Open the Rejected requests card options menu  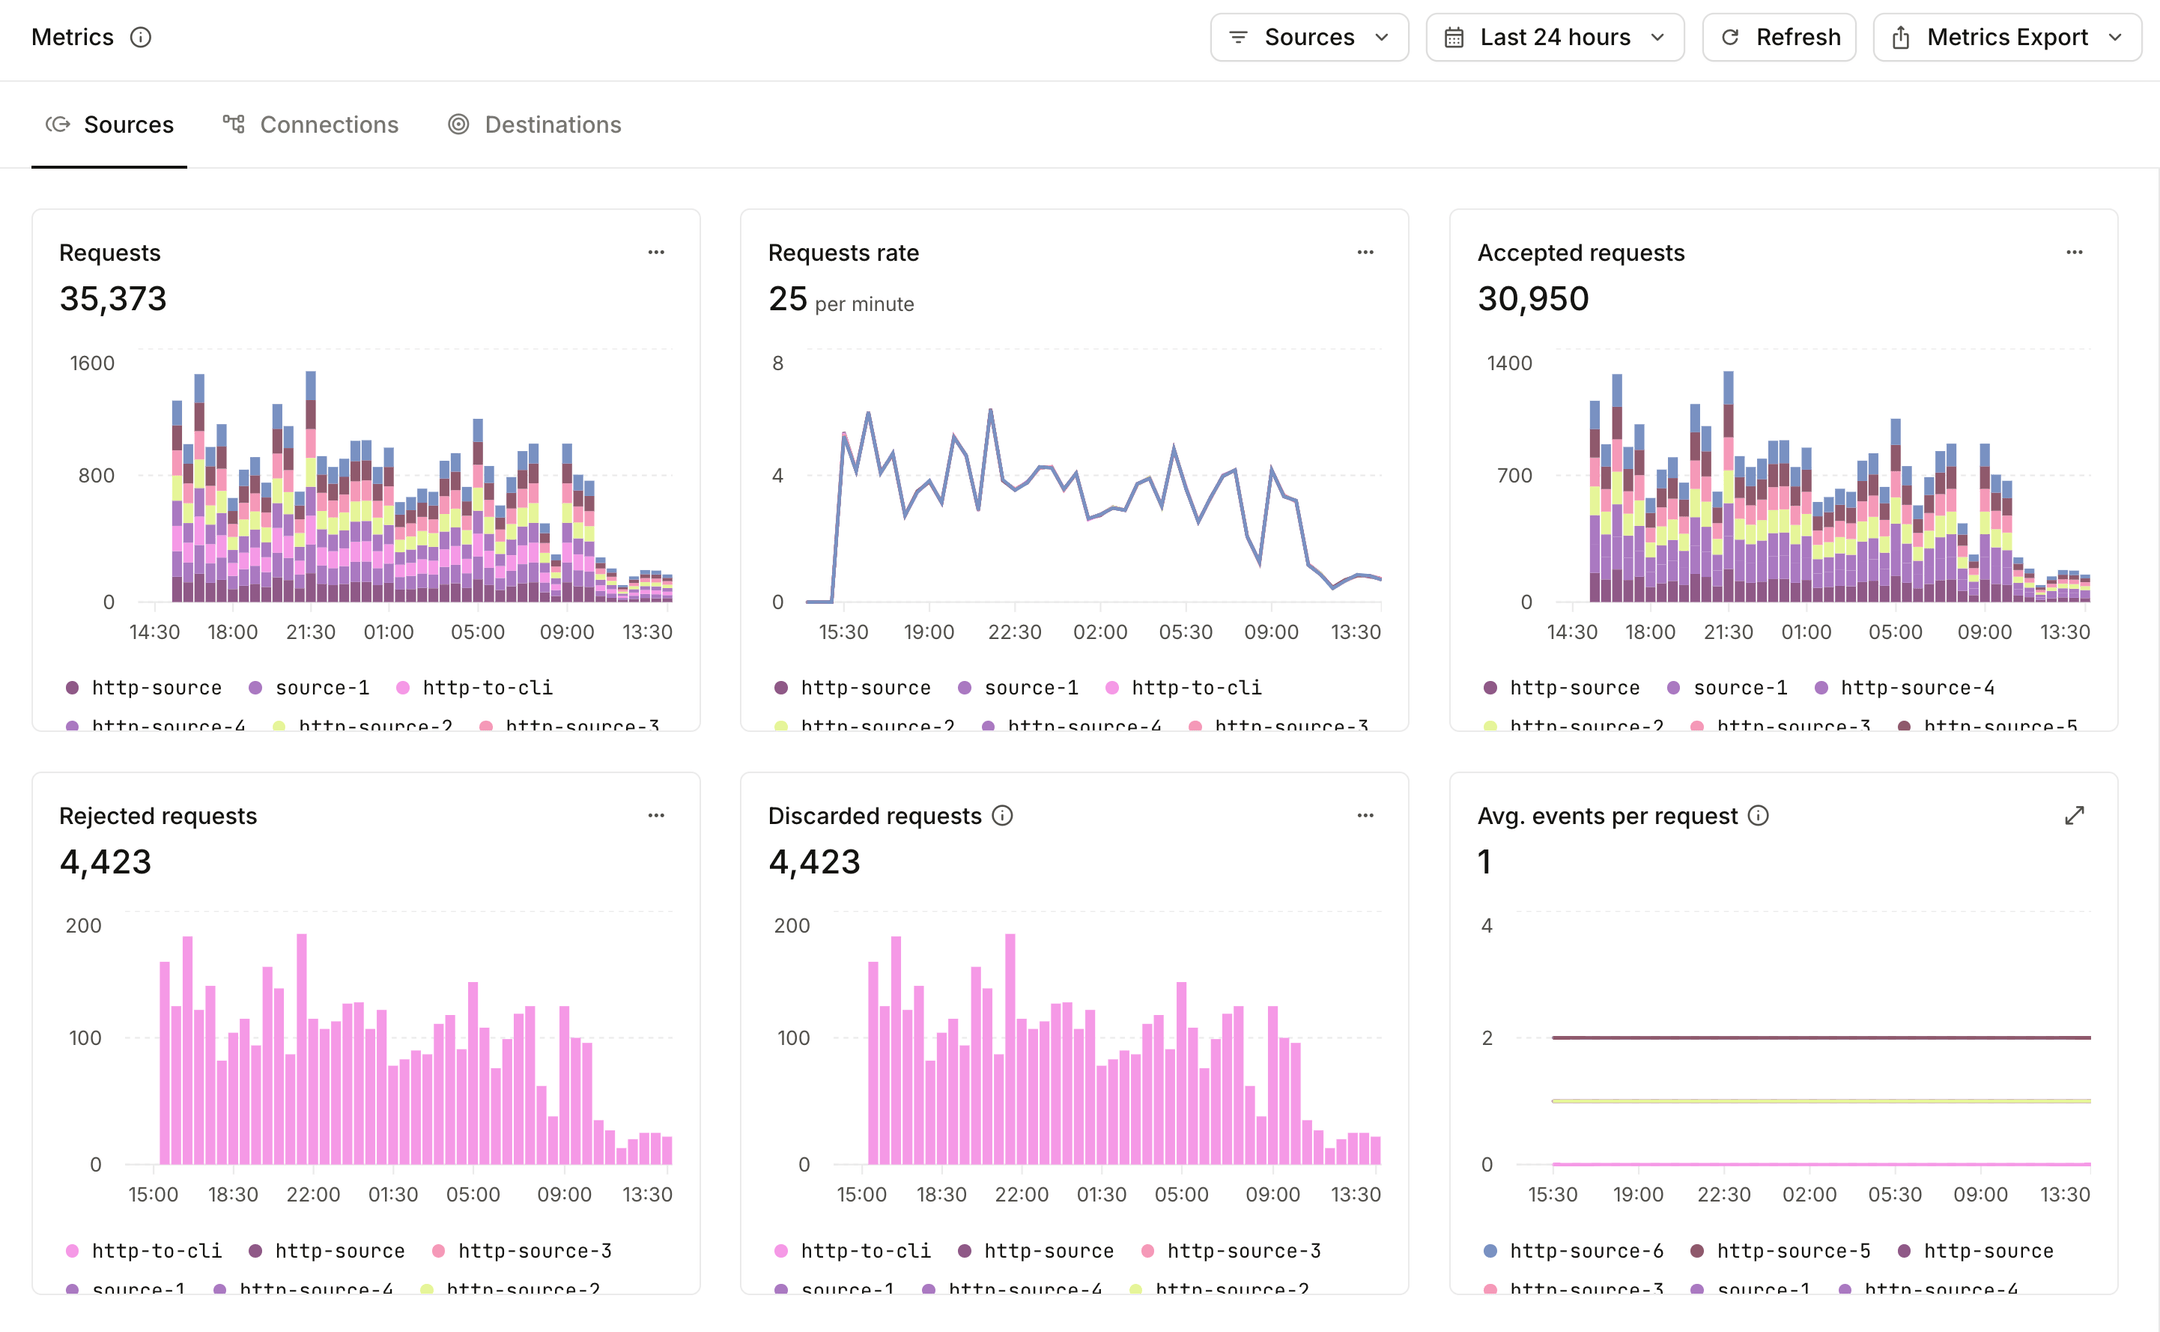click(x=656, y=815)
